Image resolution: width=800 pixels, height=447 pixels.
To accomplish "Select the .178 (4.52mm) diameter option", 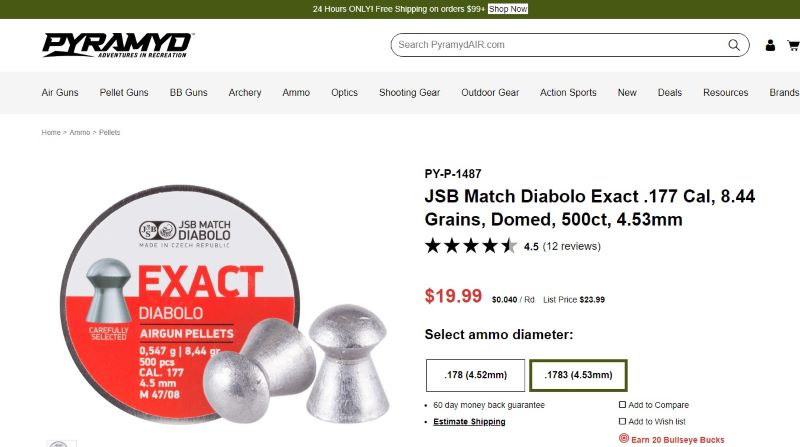I will click(476, 375).
